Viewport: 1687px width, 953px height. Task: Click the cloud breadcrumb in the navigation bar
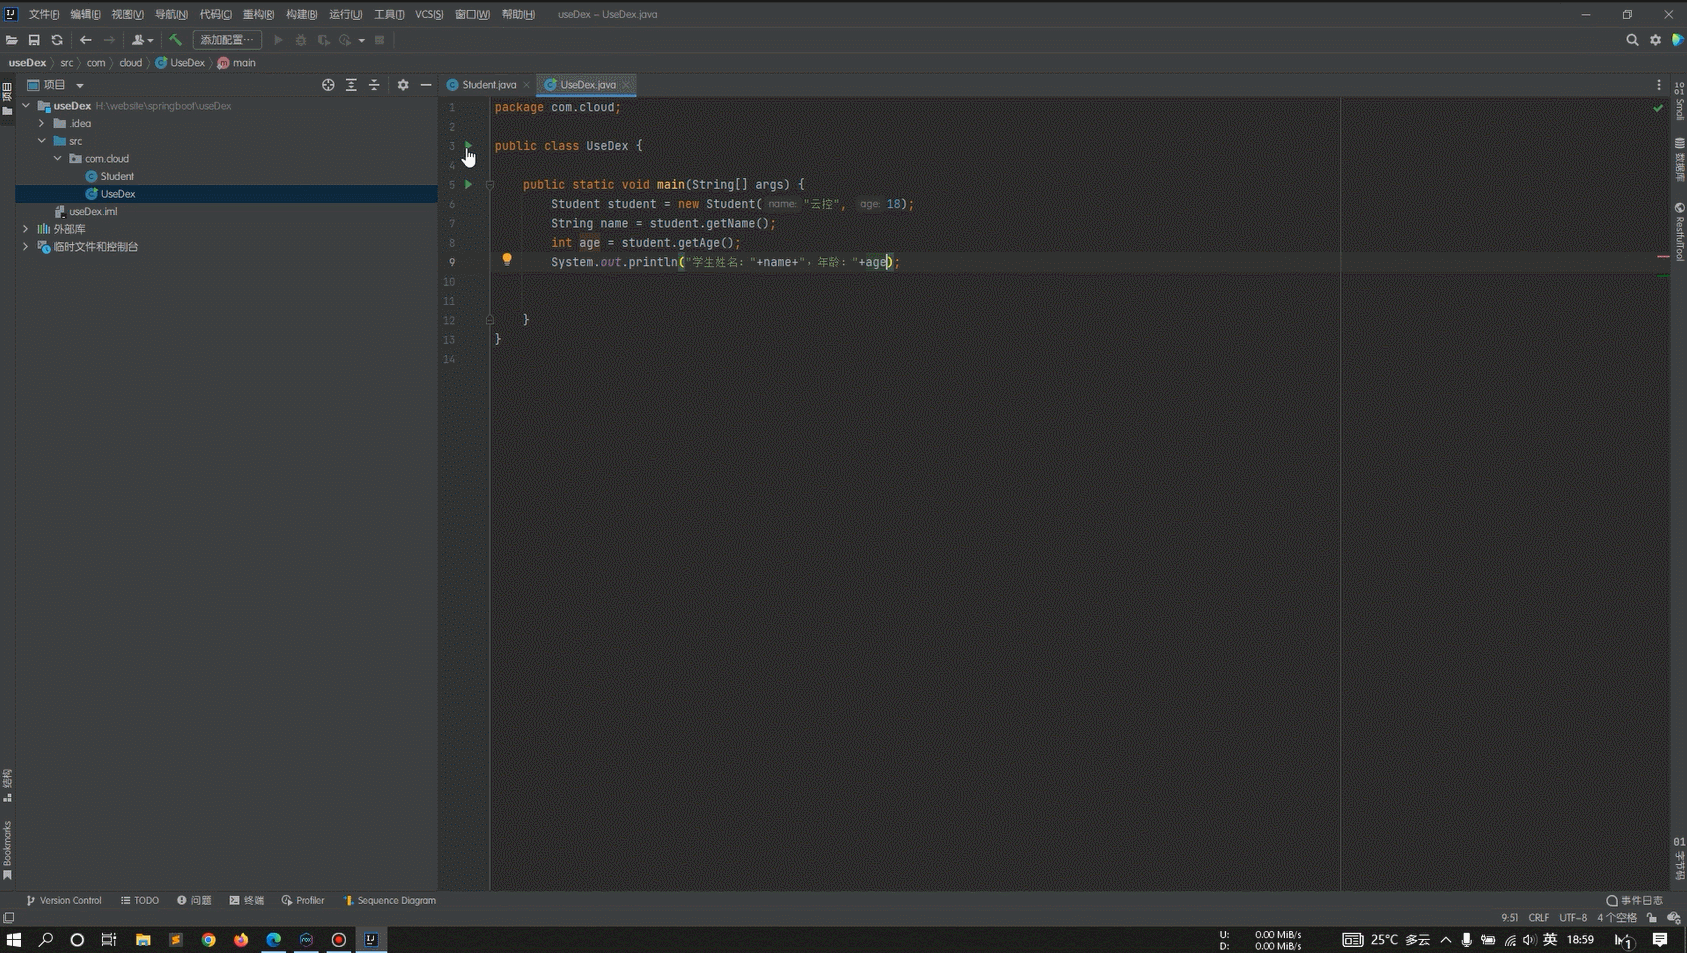coord(130,62)
